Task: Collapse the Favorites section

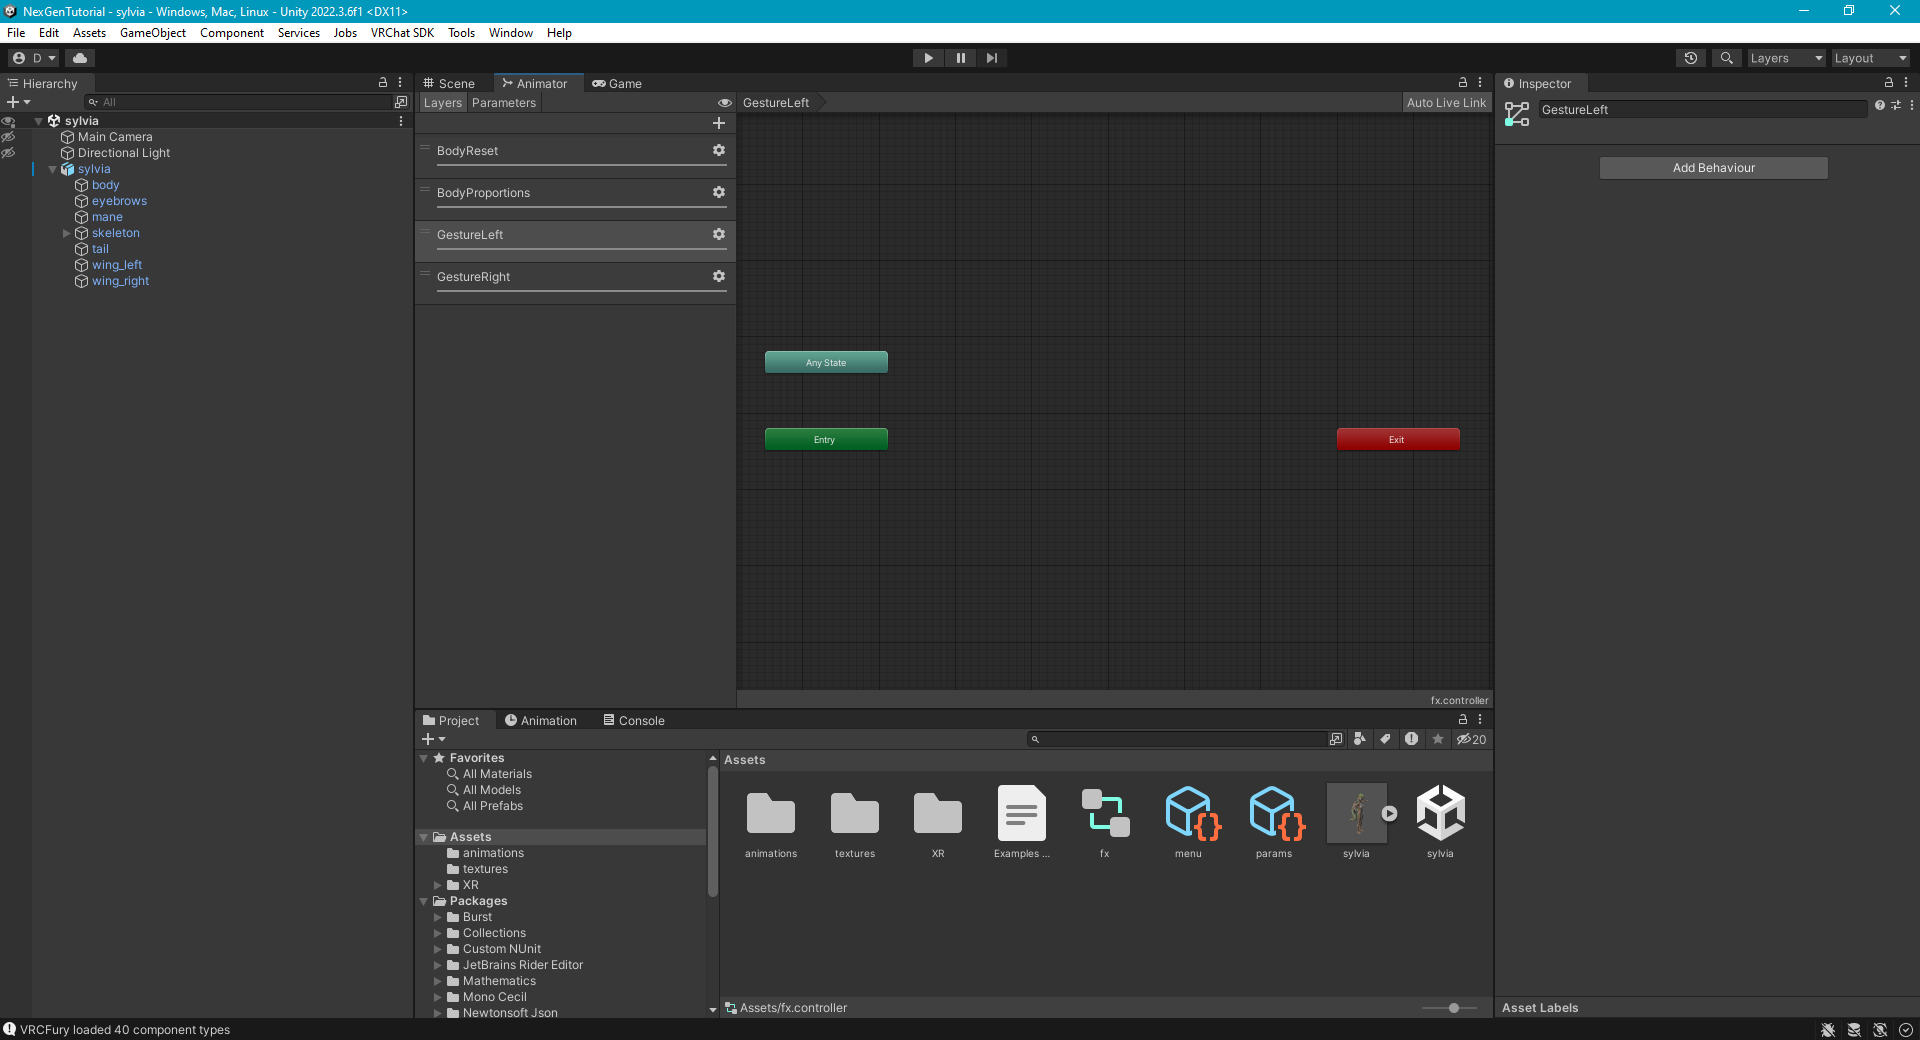Action: tap(424, 758)
